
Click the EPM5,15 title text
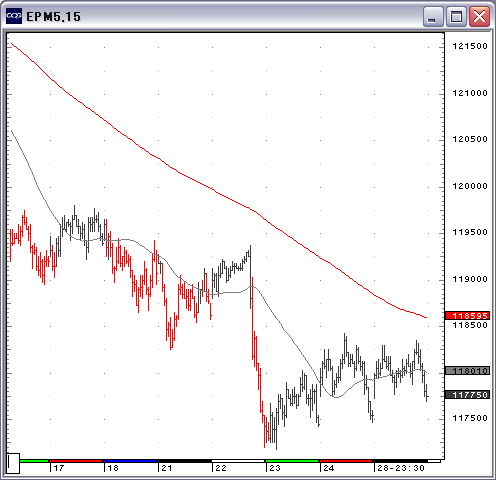[53, 17]
